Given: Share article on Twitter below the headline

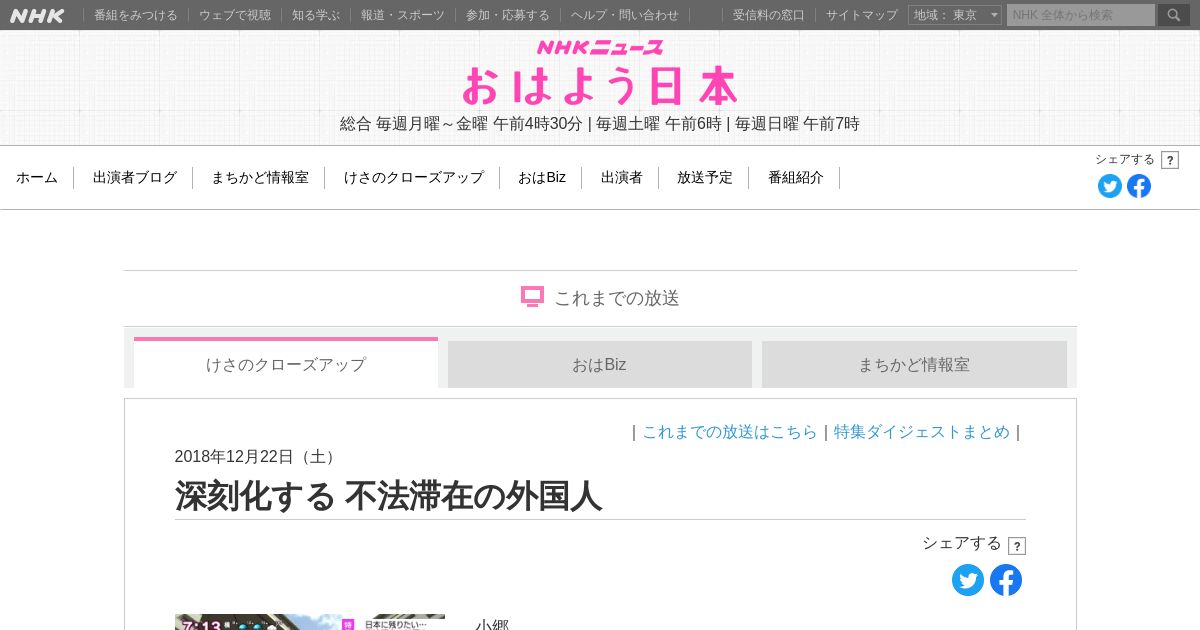Looking at the screenshot, I should (x=968, y=580).
